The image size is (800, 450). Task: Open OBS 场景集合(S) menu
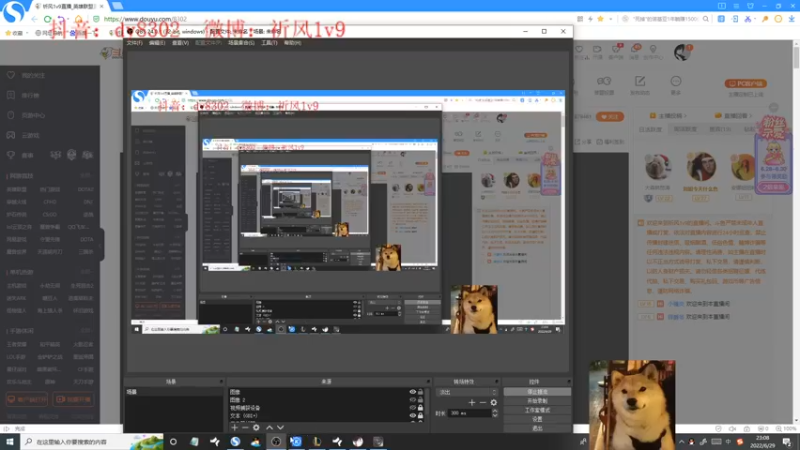tap(241, 43)
